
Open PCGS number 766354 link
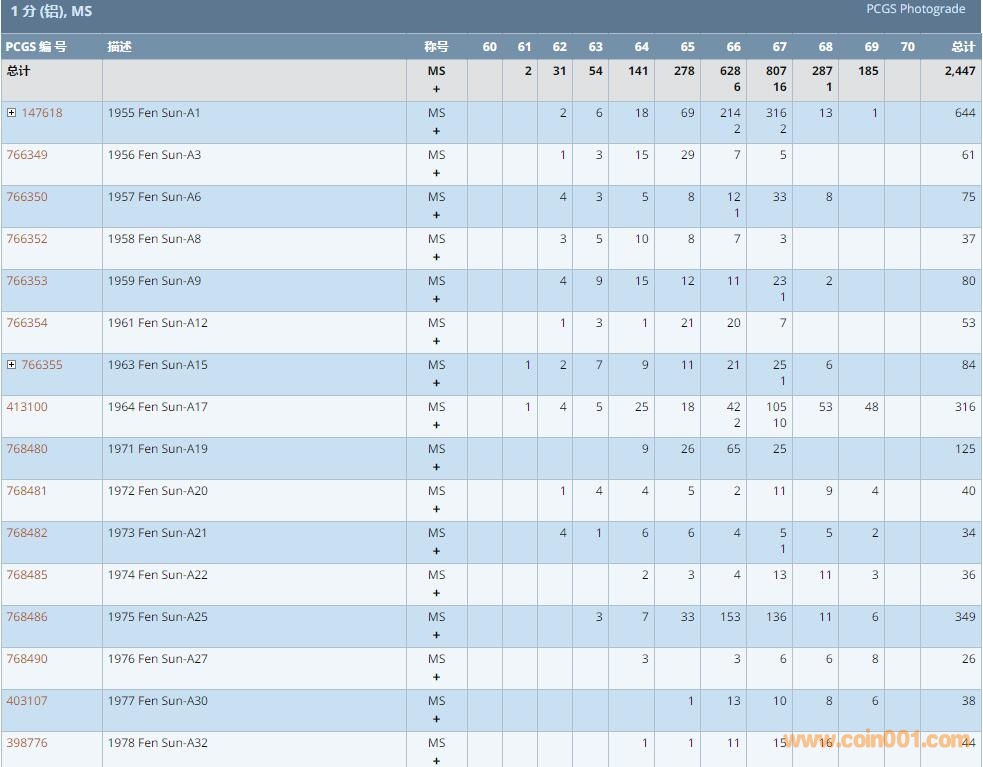coord(27,323)
